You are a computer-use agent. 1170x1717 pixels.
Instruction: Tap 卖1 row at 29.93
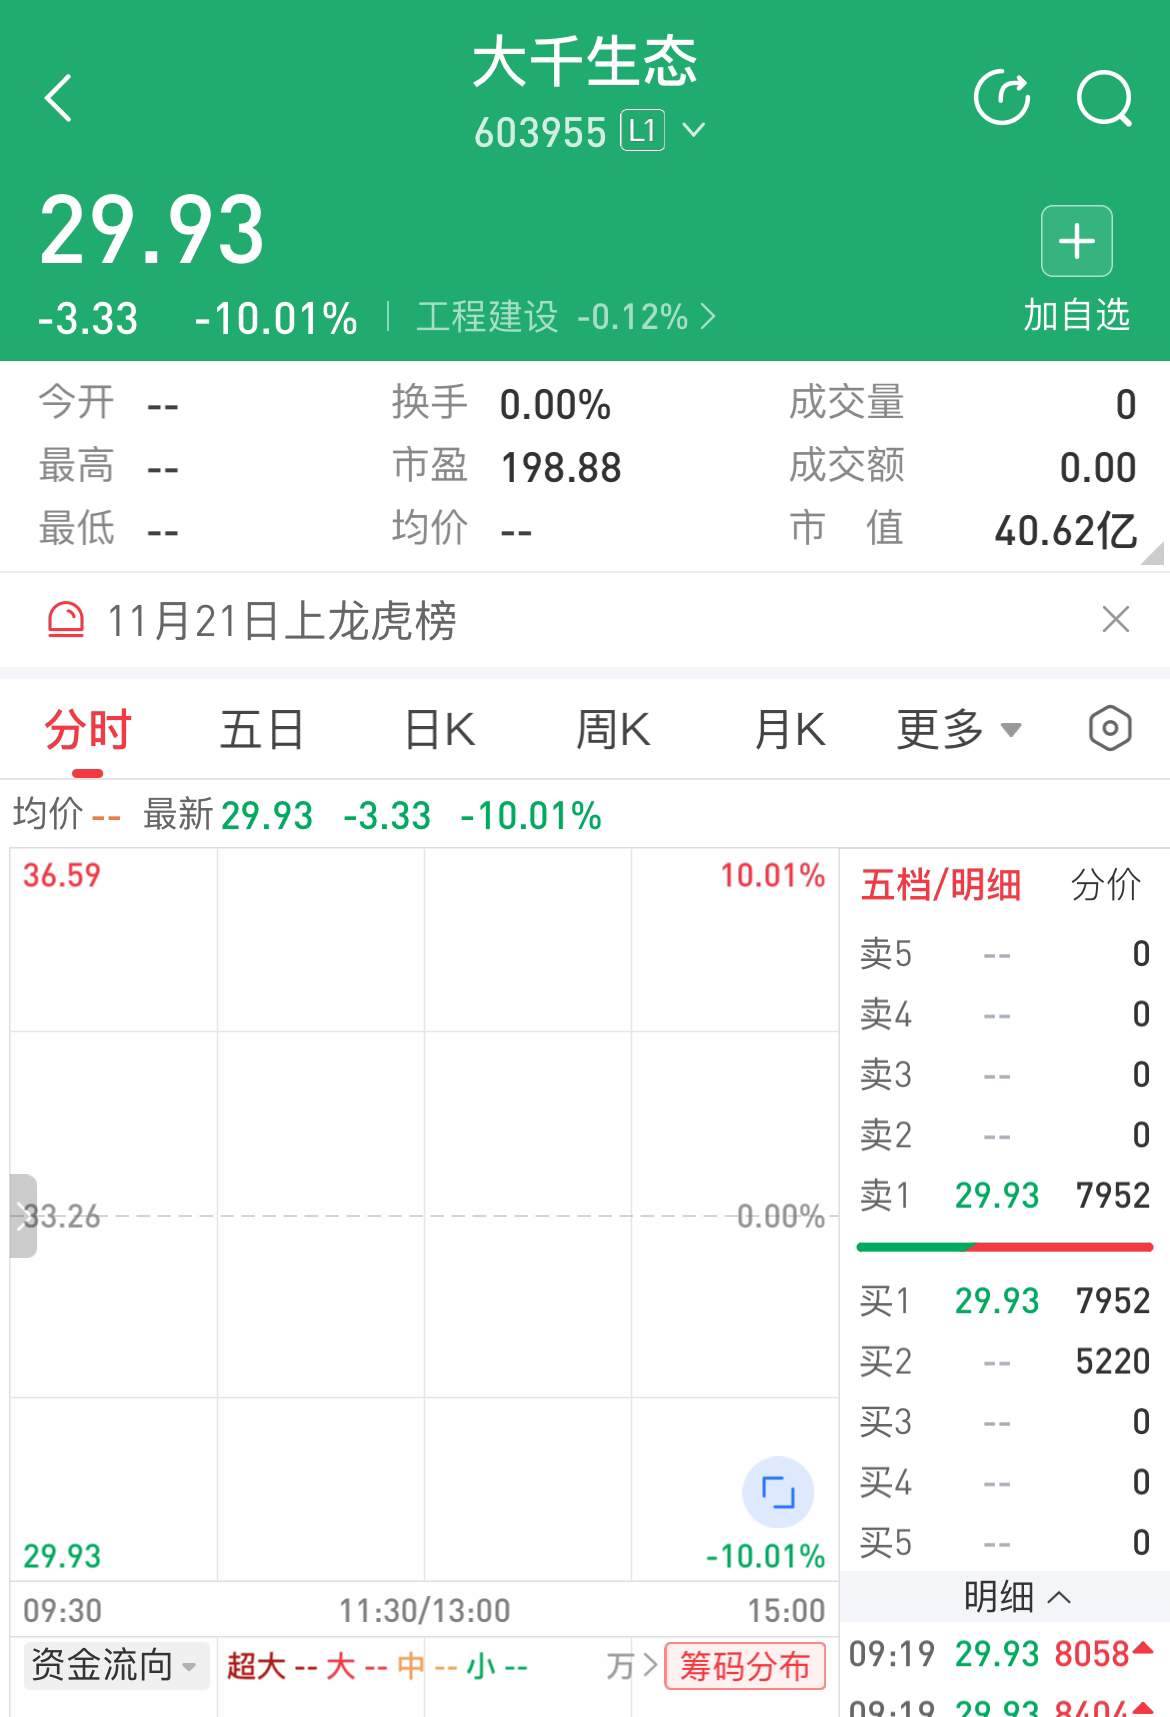[1005, 1195]
